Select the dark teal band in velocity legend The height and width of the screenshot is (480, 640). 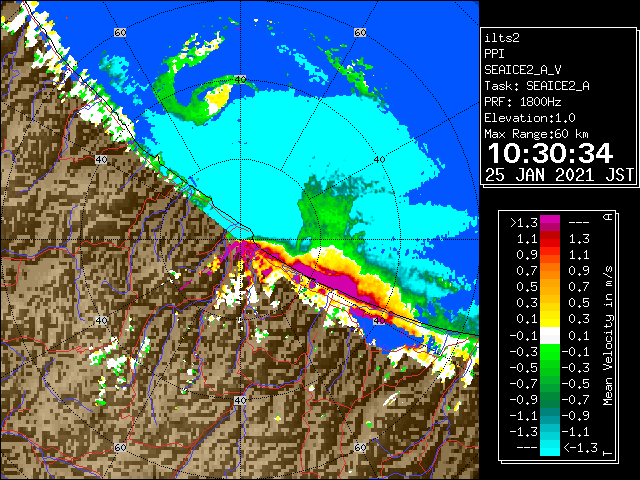550,416
